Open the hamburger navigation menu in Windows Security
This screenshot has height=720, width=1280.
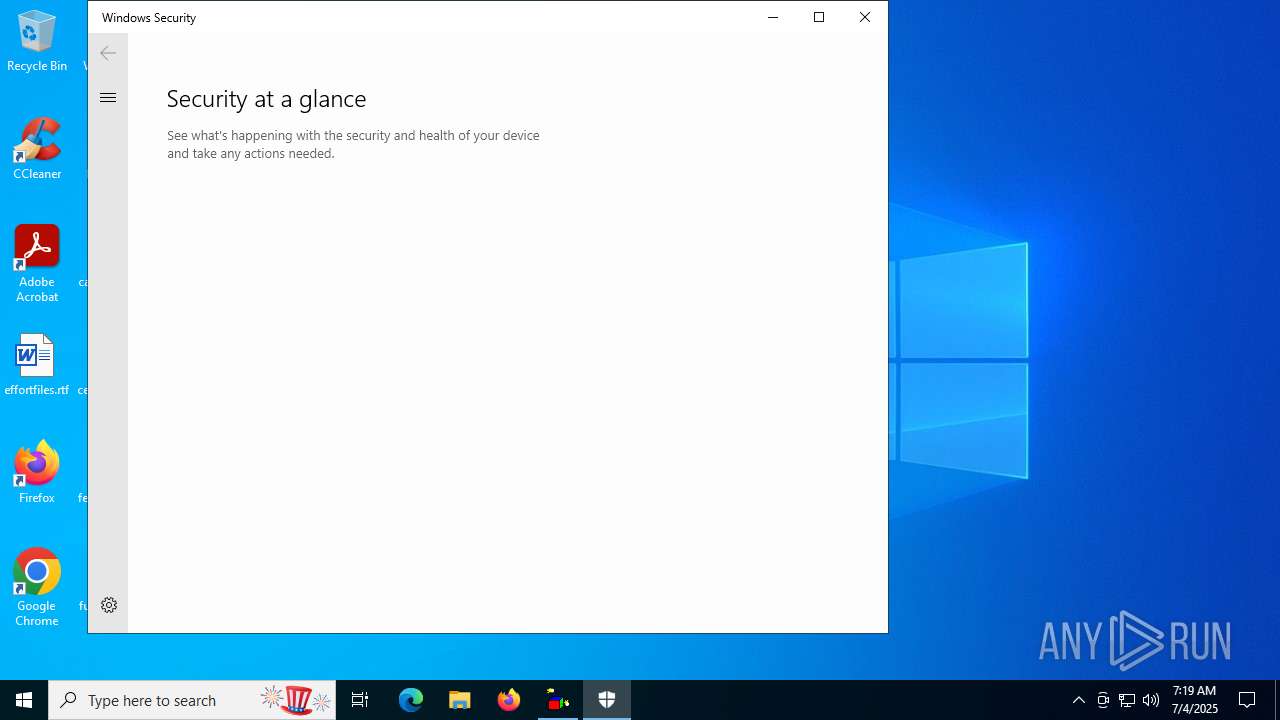108,97
